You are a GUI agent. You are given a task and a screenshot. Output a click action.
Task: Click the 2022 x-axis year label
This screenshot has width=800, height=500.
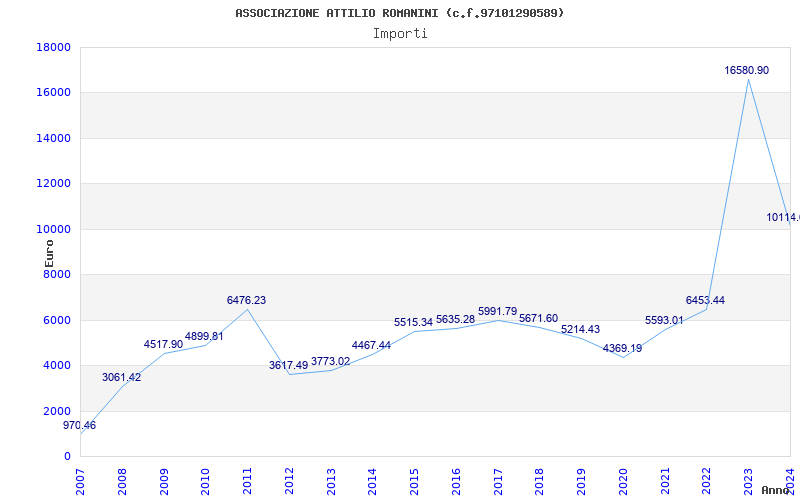tap(707, 482)
